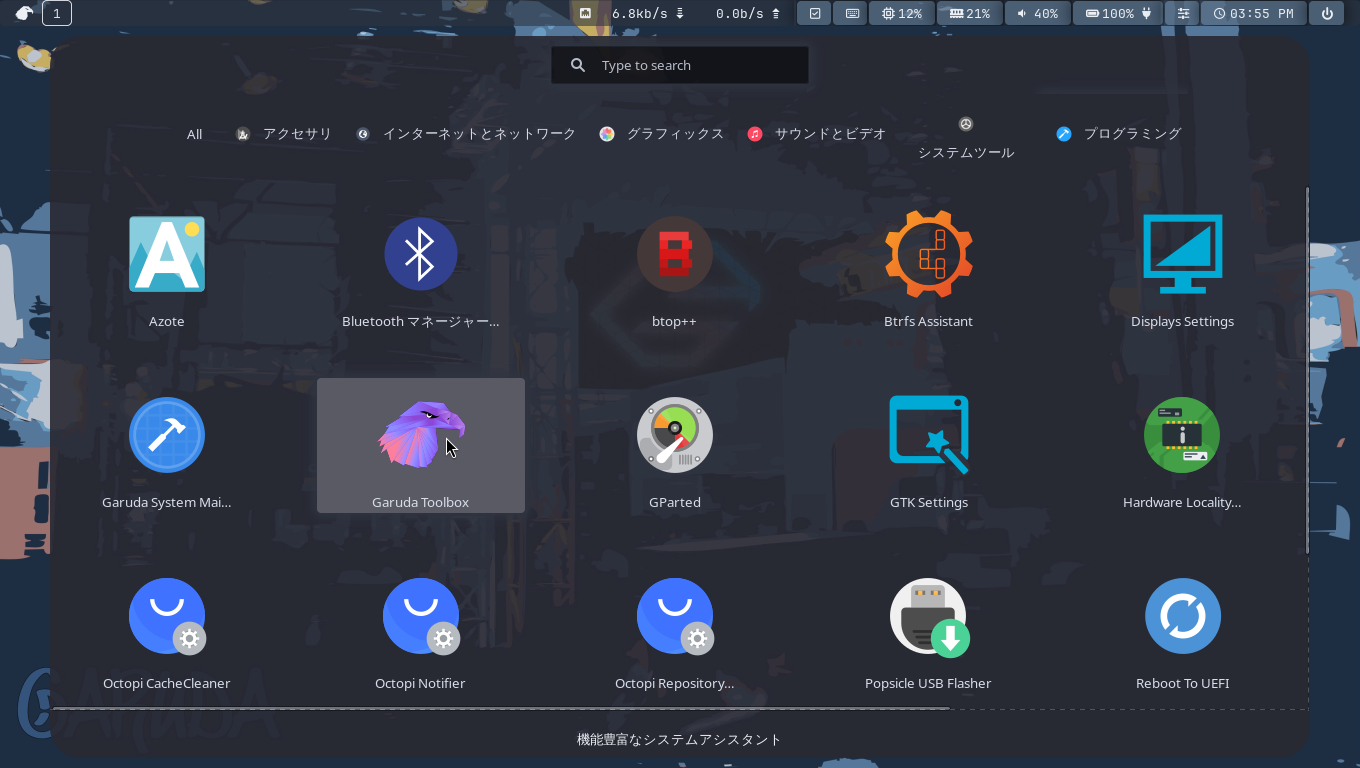Launch GParted partition editor
Screen dimensions: 1360x768
pos(675,446)
